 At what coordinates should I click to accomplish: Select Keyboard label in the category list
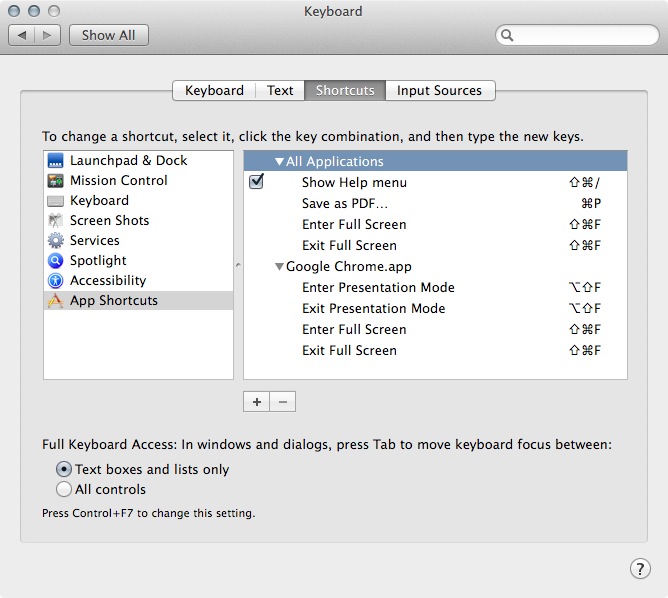pos(99,201)
